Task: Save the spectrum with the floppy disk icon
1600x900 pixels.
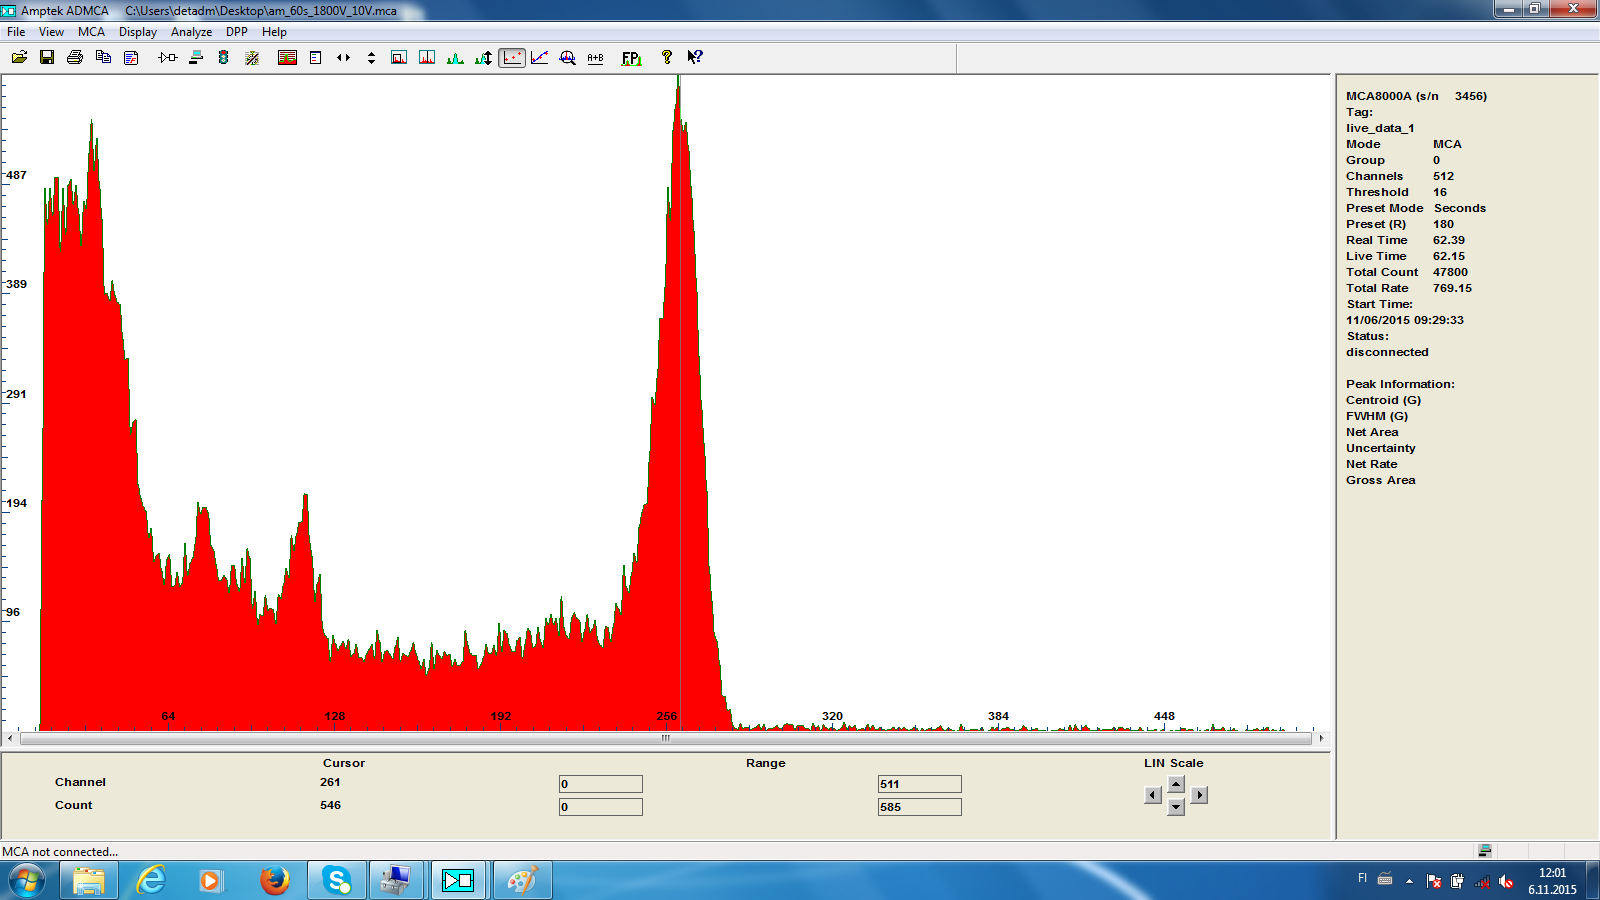Action: click(47, 58)
